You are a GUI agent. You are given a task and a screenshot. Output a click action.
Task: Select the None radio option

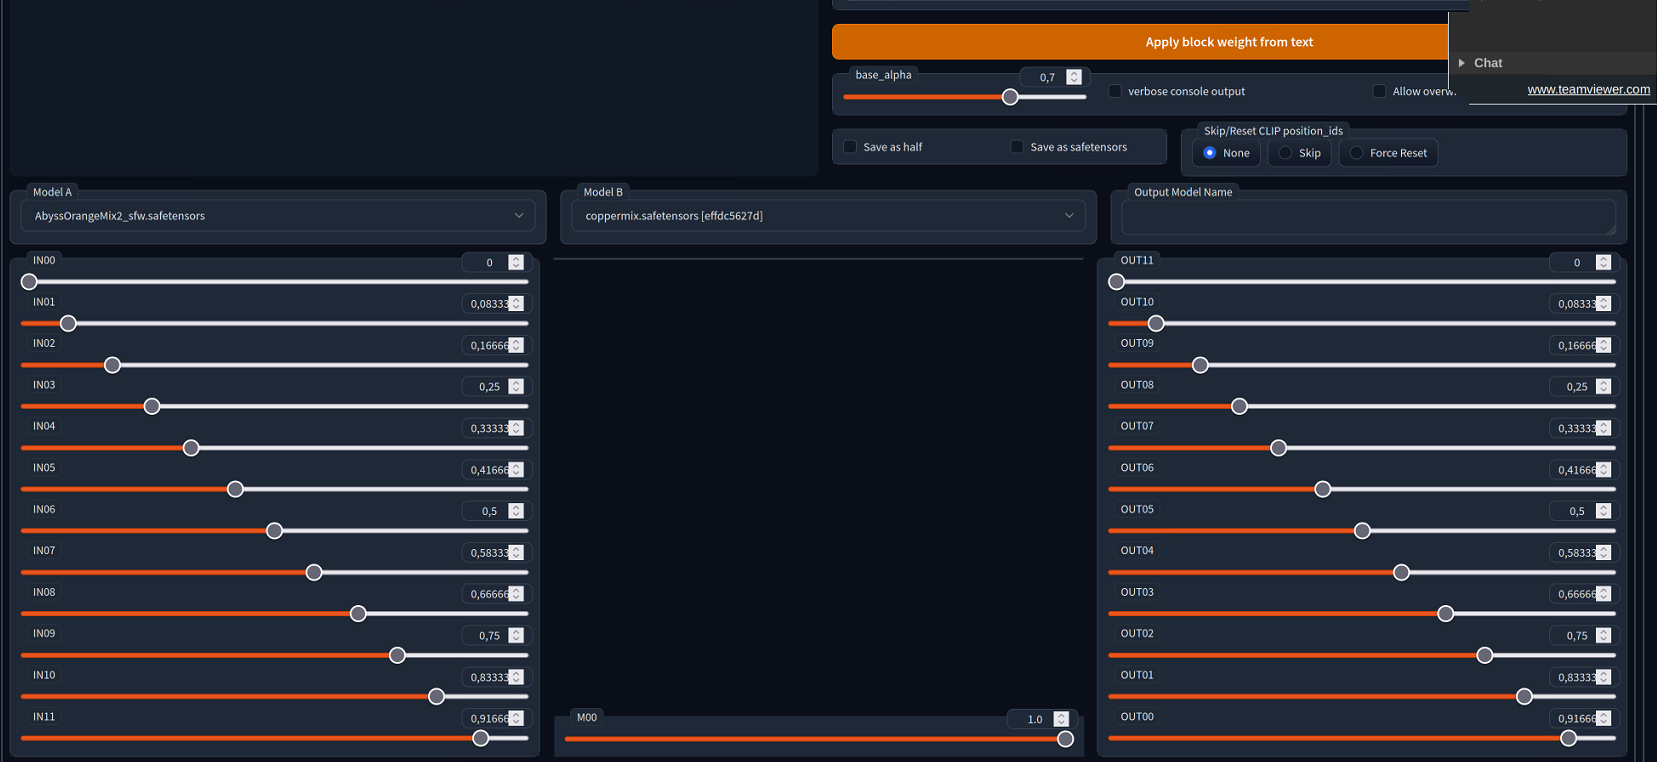point(1210,153)
